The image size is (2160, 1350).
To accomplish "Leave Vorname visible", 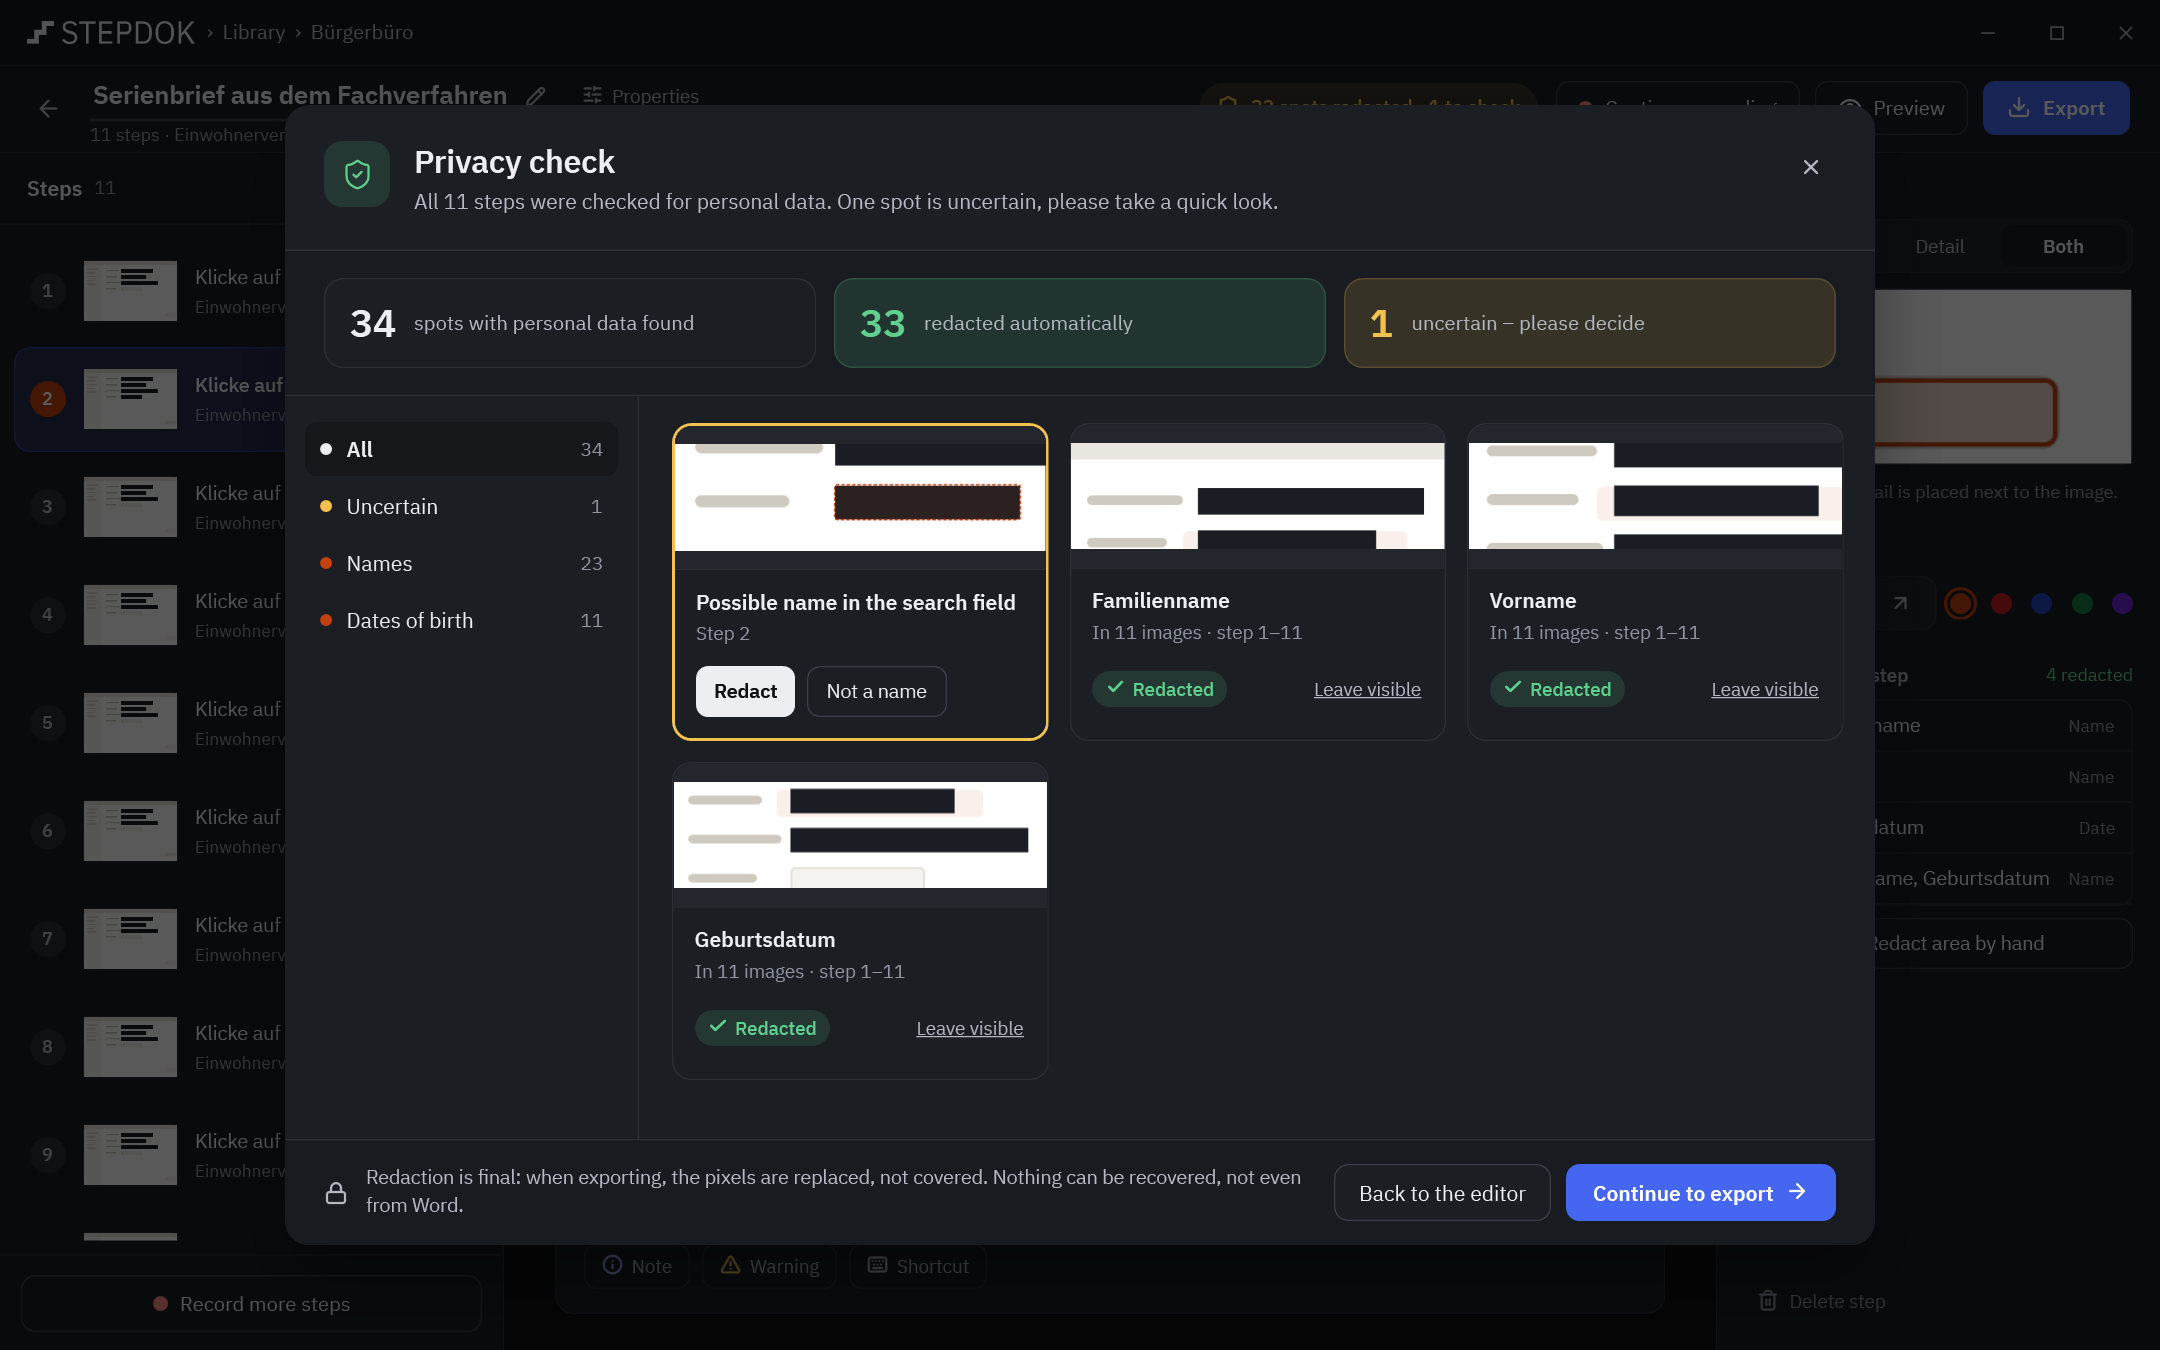I will 1764,689.
